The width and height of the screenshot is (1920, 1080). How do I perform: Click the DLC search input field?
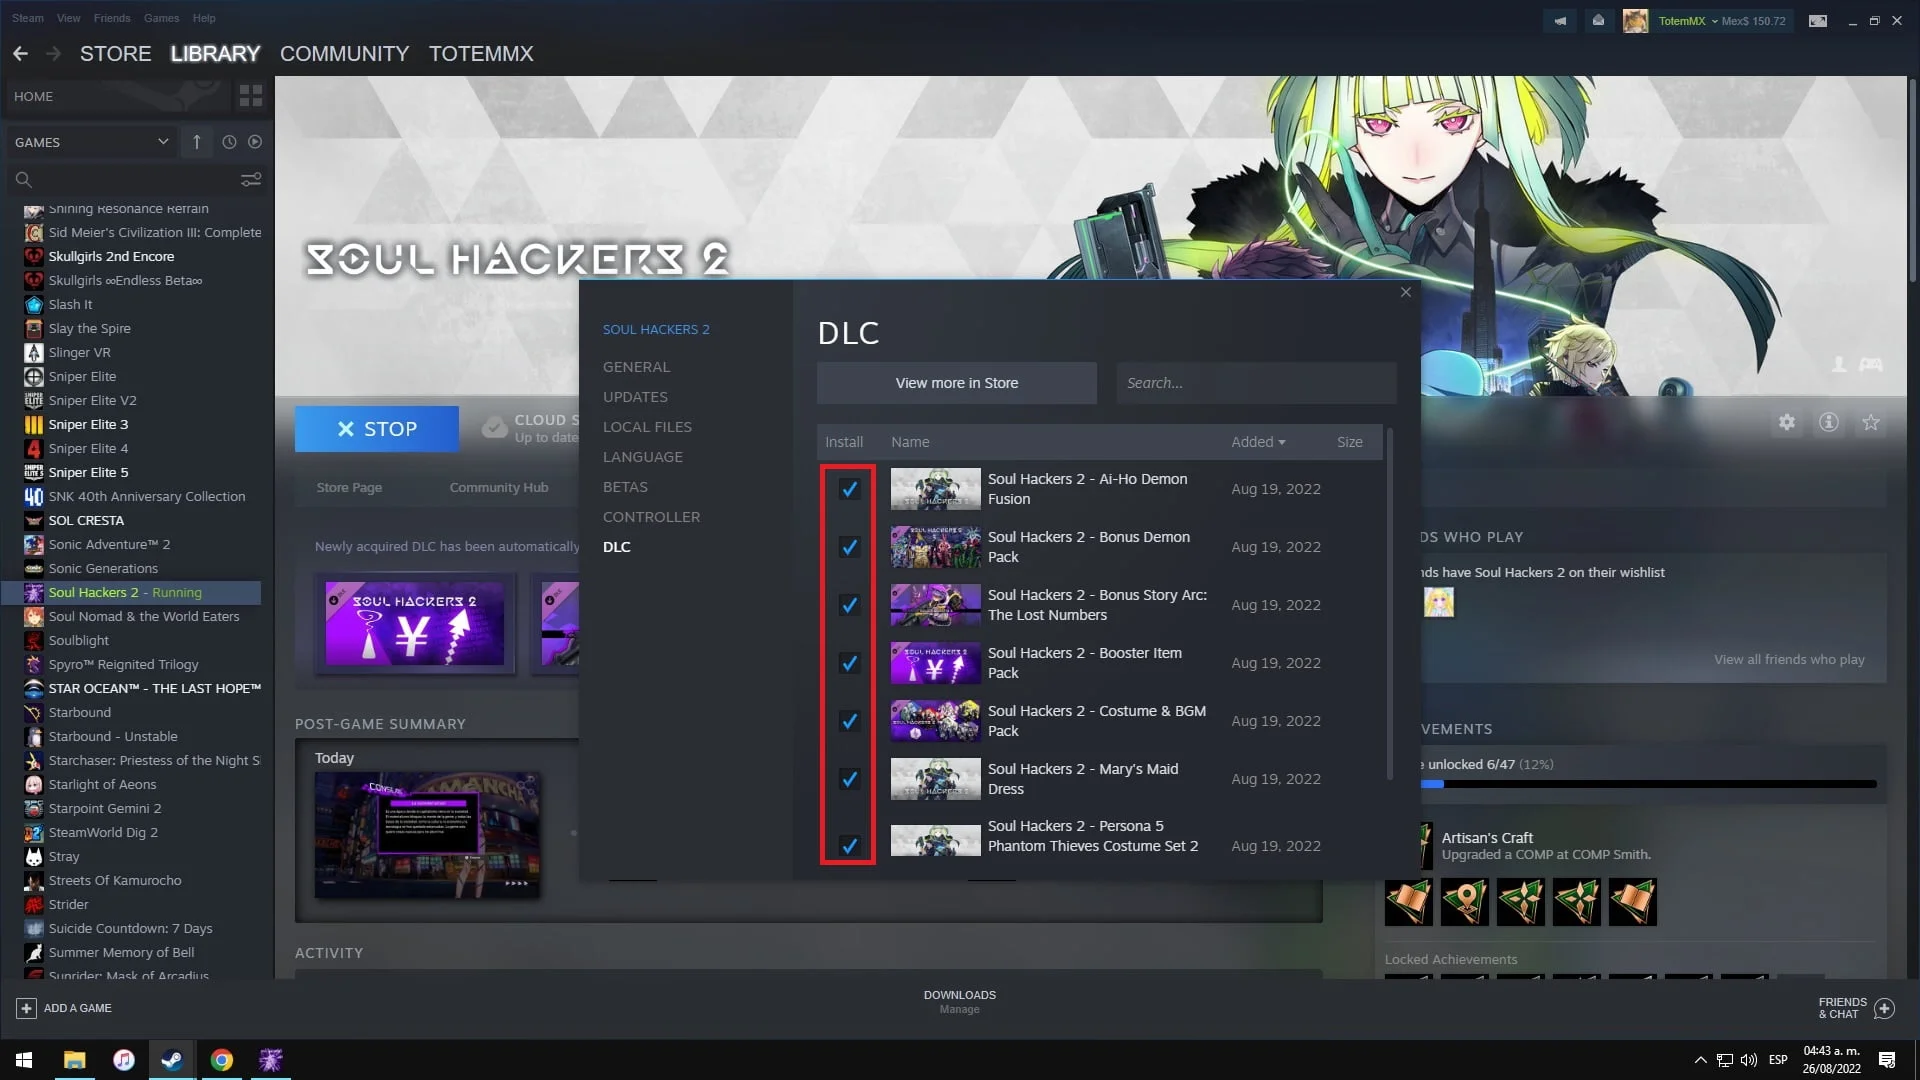tap(1253, 382)
